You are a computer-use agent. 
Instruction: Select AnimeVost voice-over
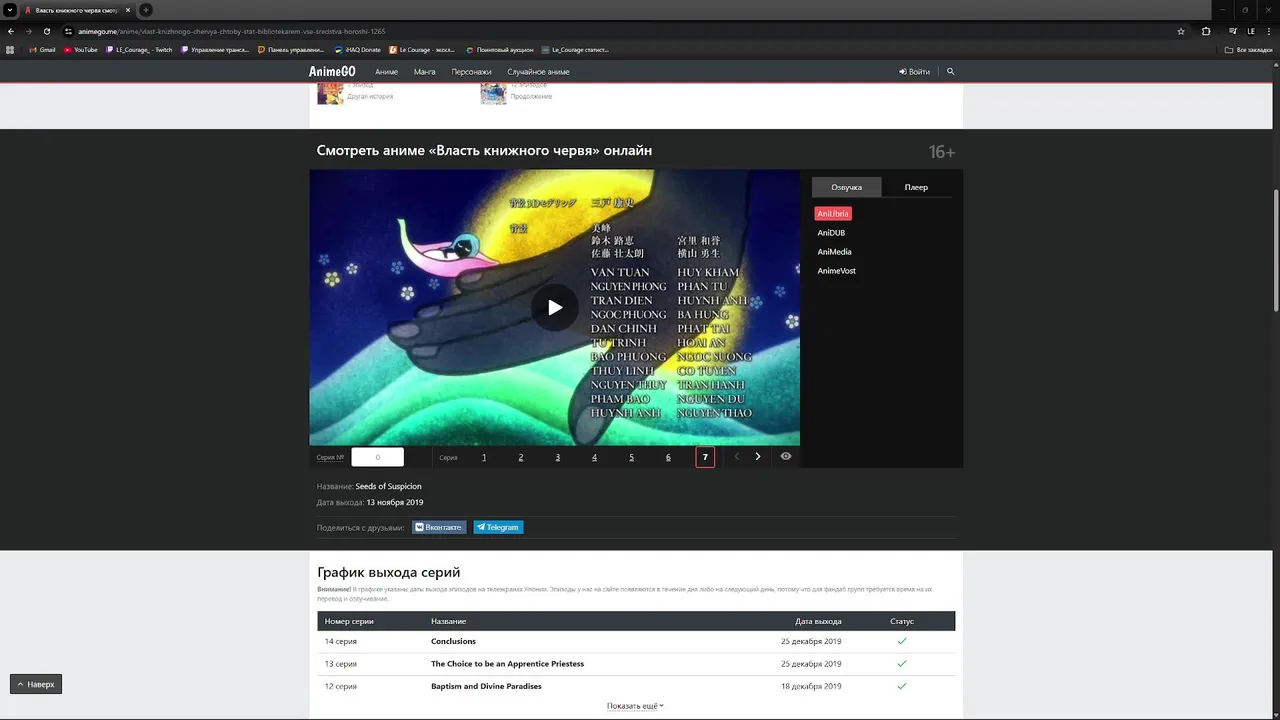[837, 271]
